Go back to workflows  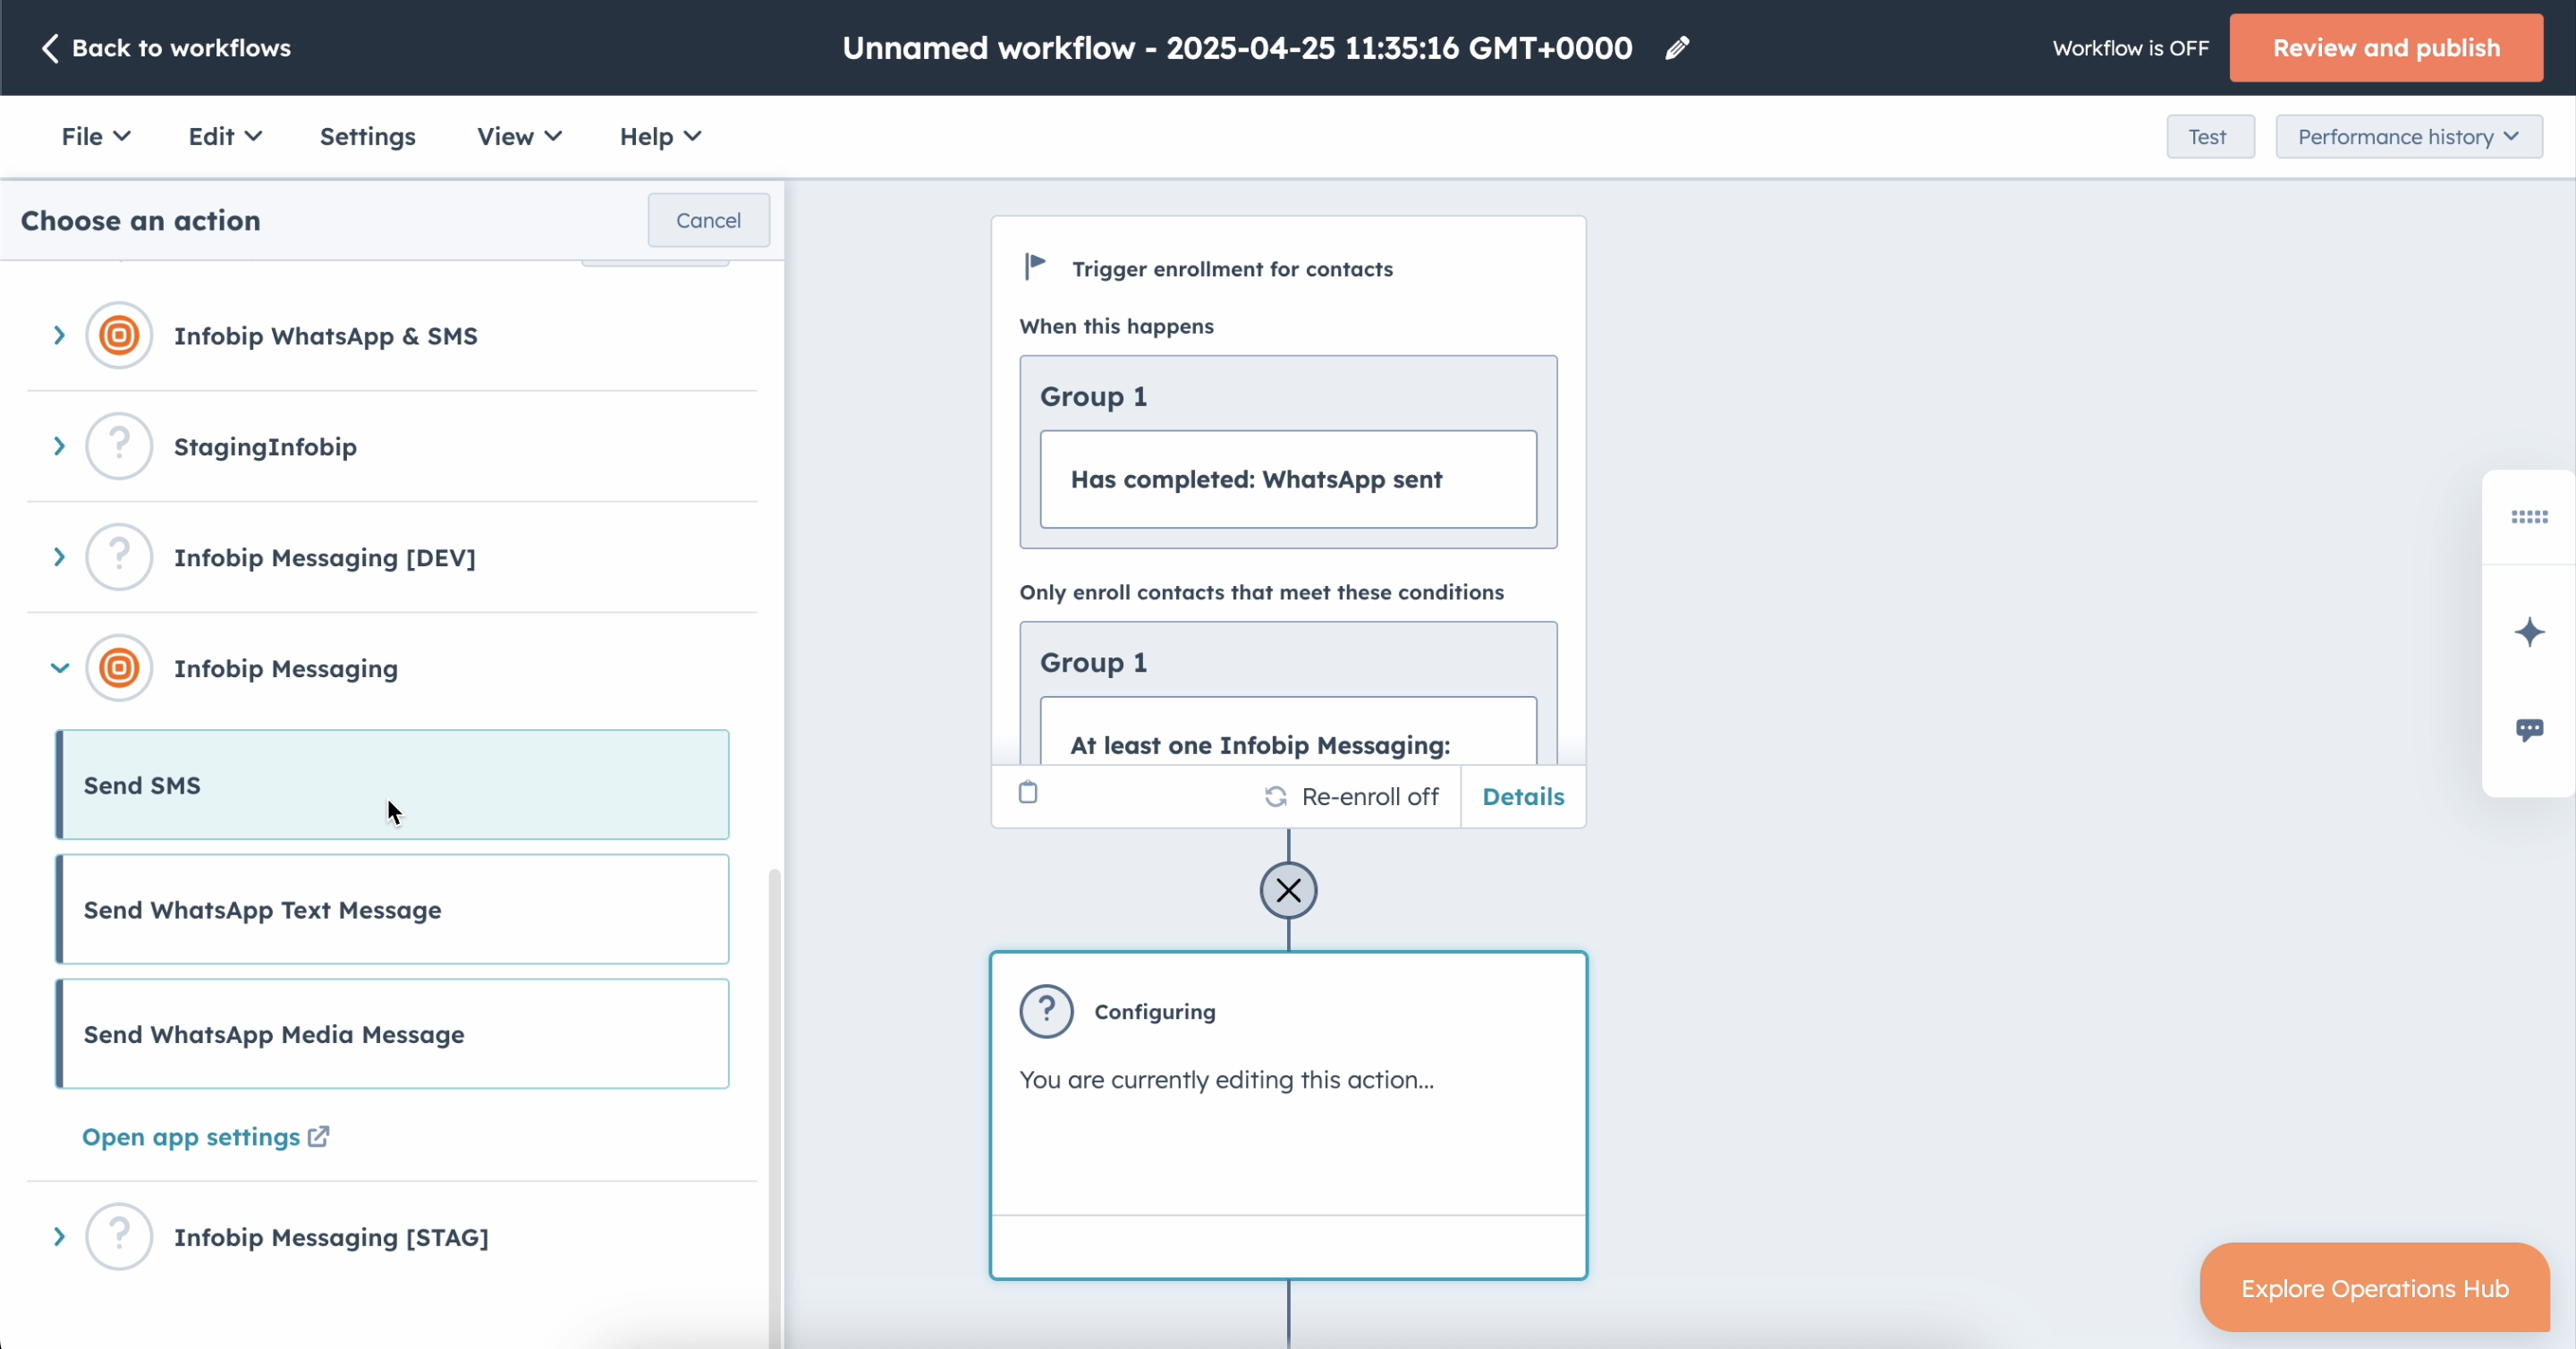click(165, 48)
